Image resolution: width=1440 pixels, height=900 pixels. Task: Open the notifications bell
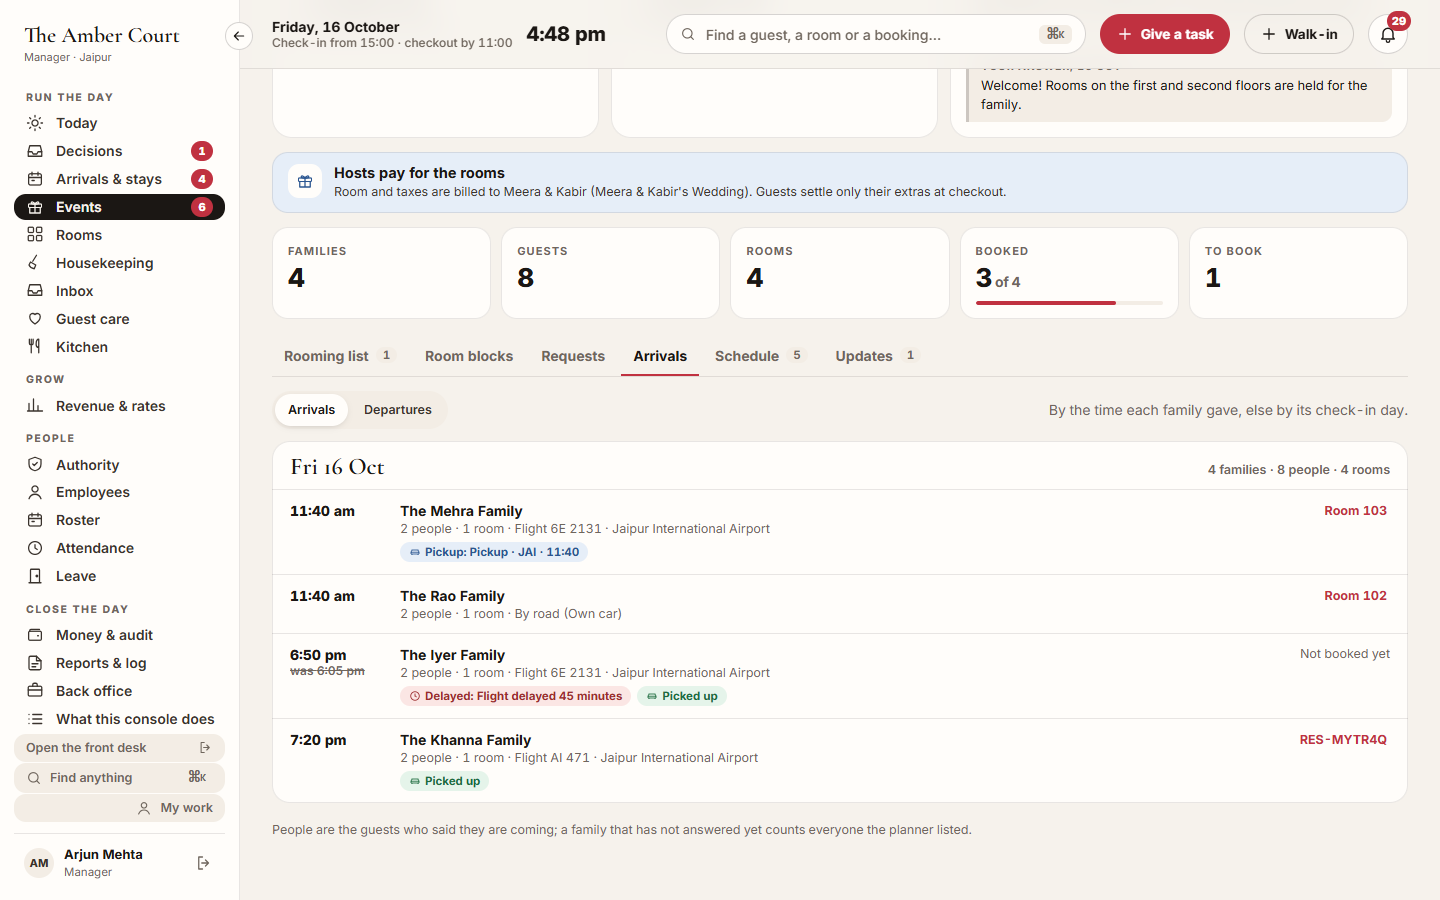(1388, 34)
